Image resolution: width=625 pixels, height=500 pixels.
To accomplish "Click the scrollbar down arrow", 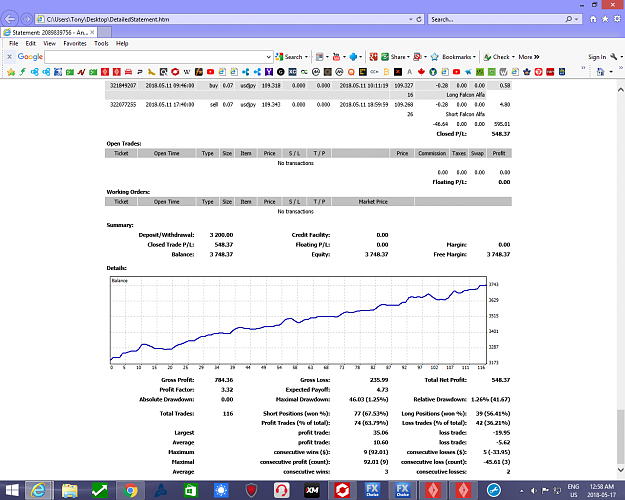I will 621,470.
